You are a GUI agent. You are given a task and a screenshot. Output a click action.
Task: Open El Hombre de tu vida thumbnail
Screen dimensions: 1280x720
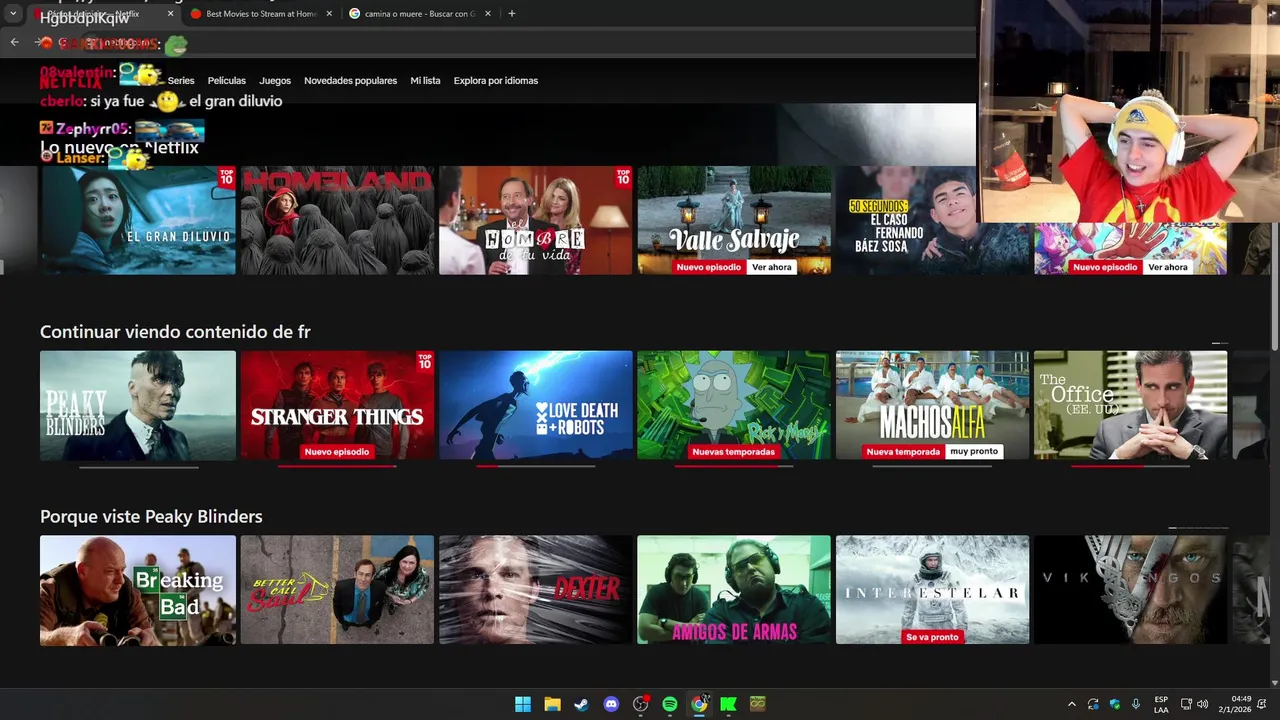point(536,220)
